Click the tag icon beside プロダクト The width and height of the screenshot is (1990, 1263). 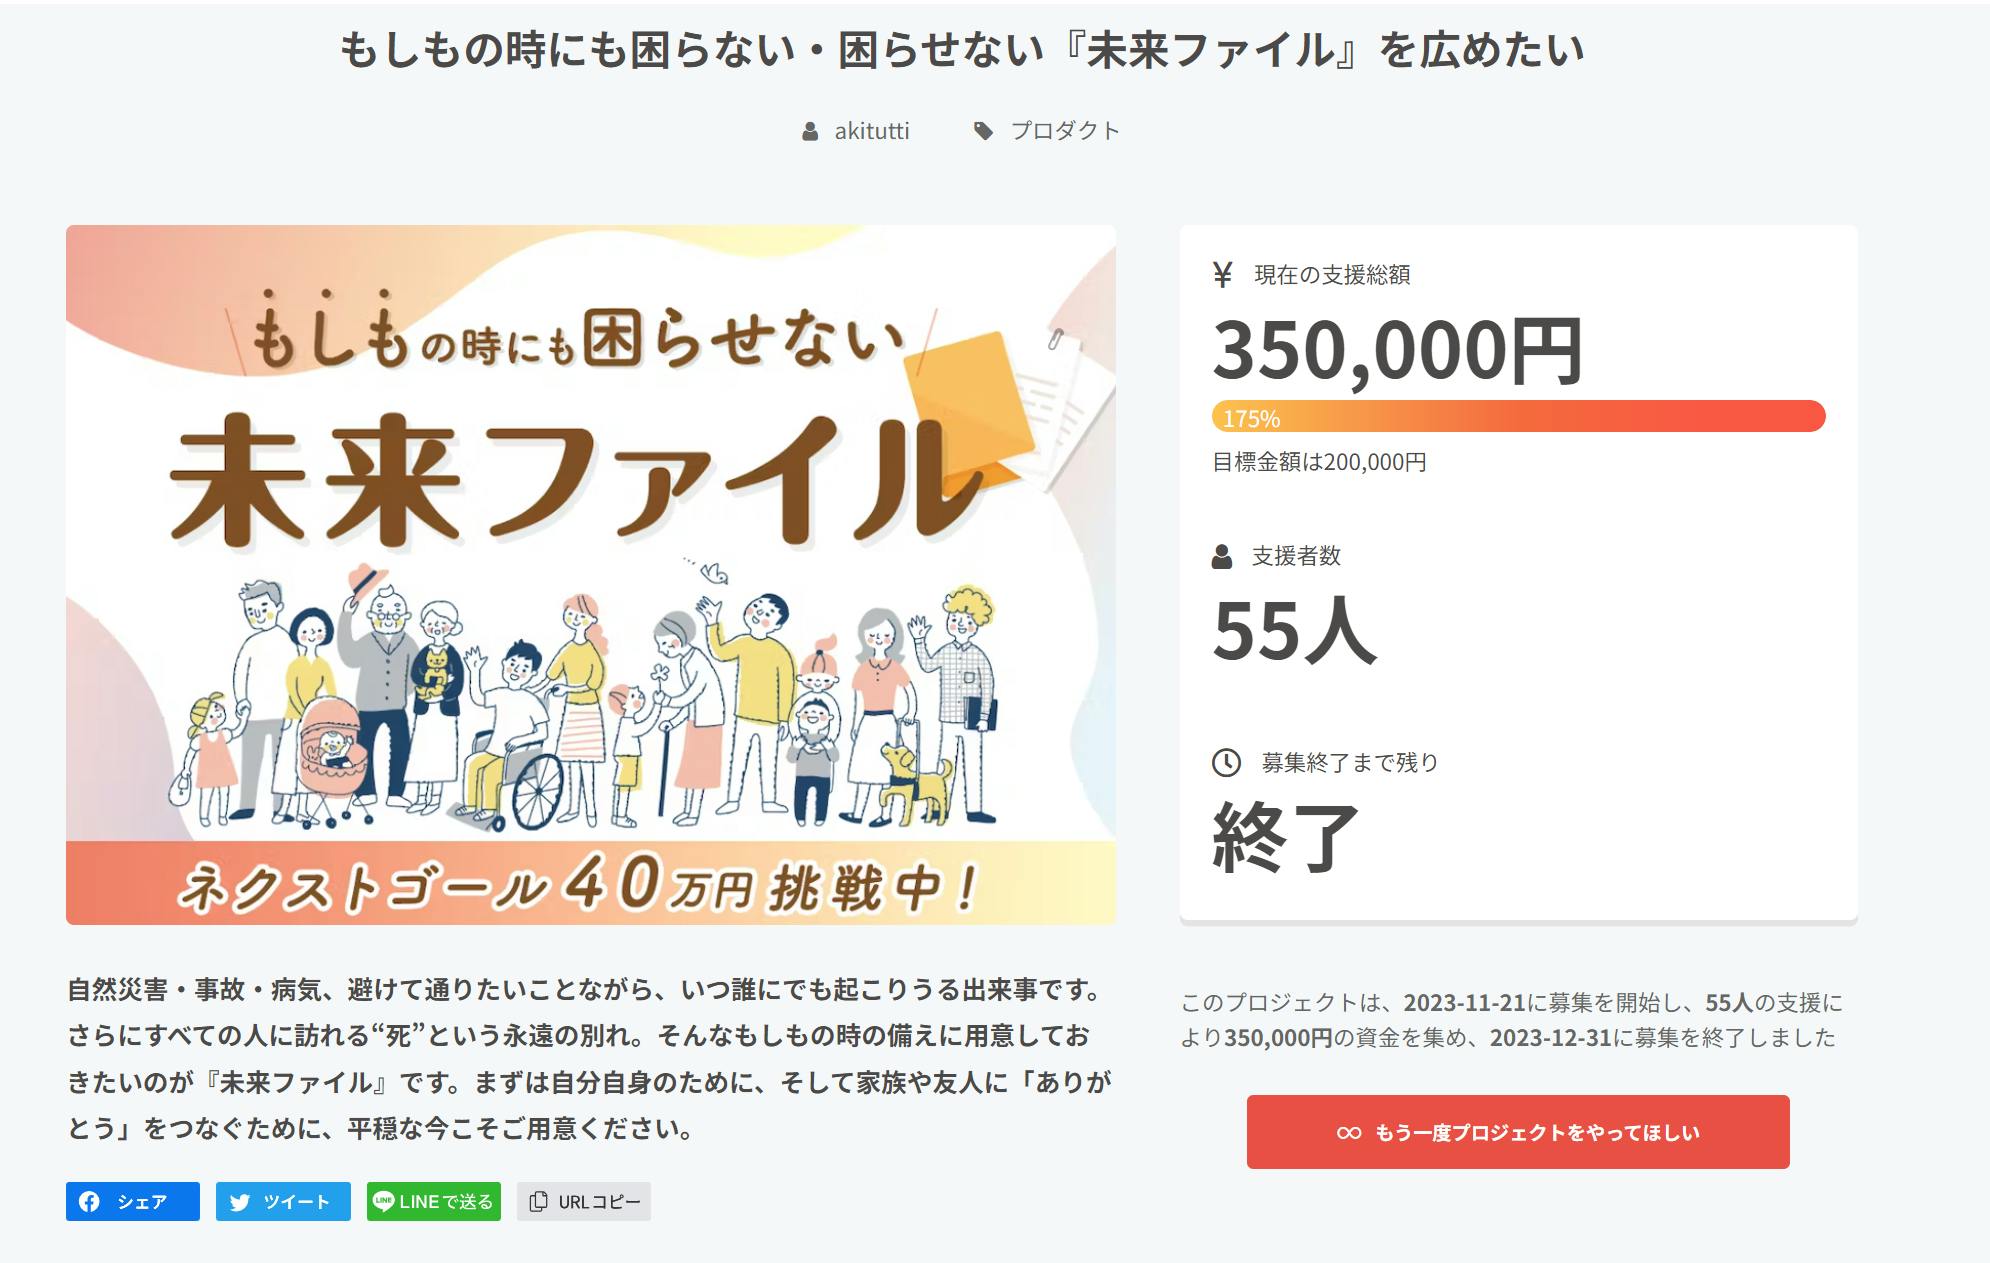983,131
